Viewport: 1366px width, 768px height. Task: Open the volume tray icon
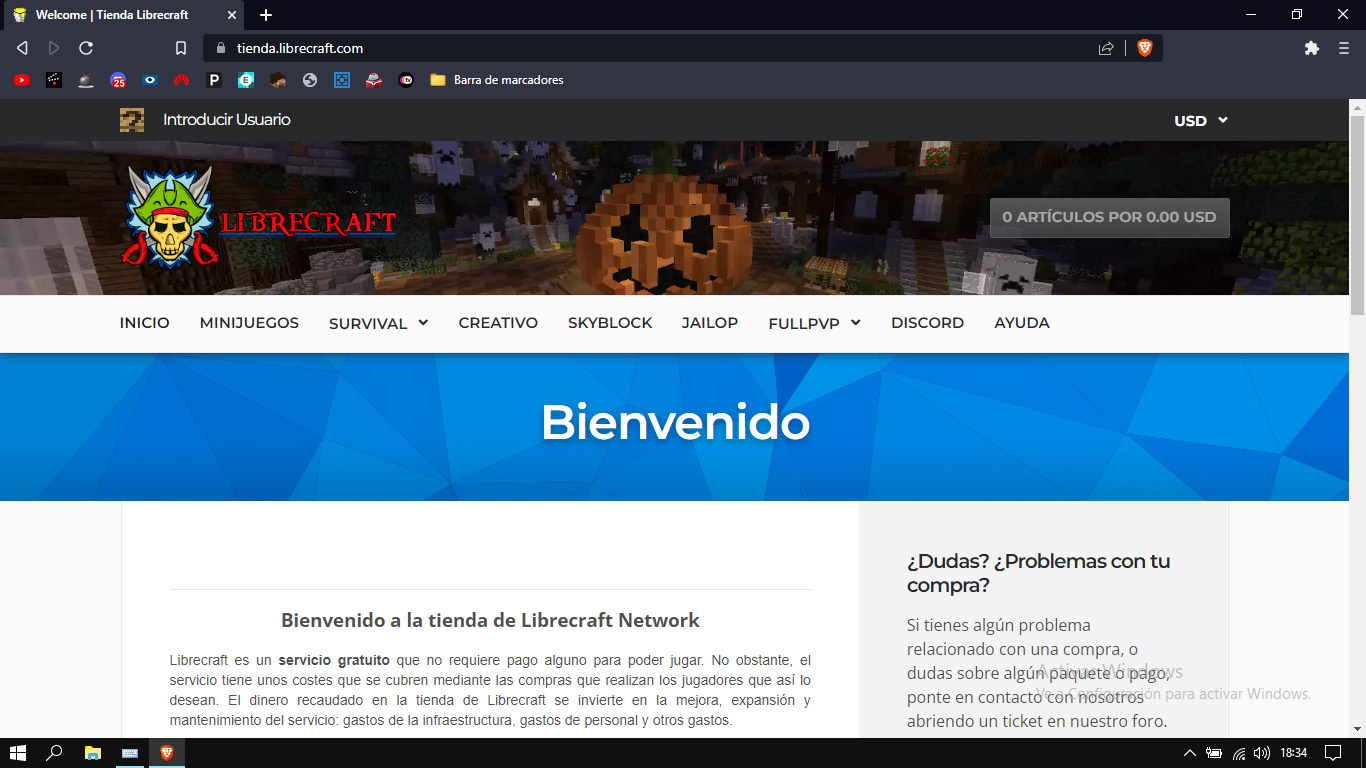1262,753
